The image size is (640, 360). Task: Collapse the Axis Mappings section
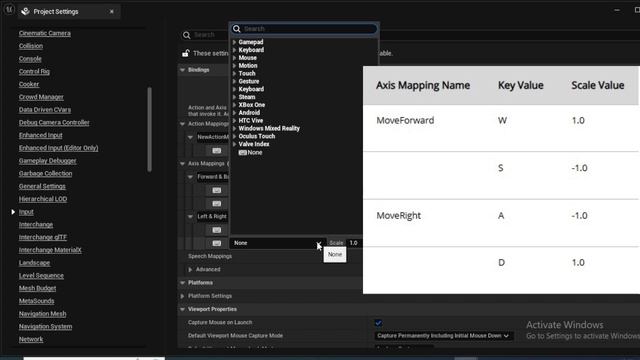point(182,164)
